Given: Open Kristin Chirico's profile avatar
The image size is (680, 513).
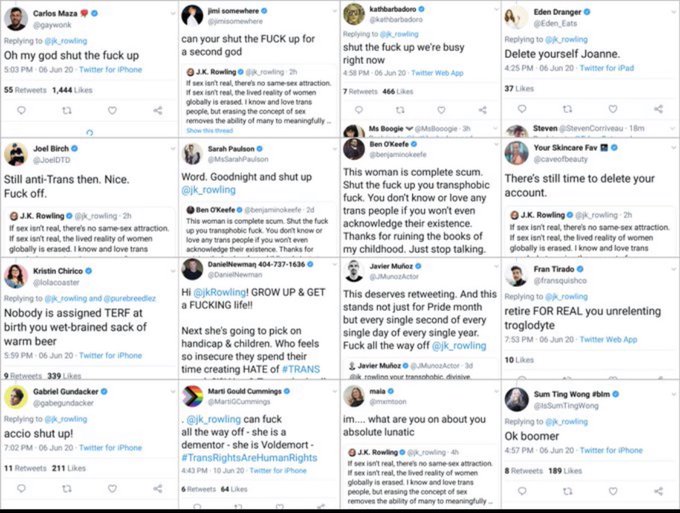Looking at the screenshot, I should point(15,275).
